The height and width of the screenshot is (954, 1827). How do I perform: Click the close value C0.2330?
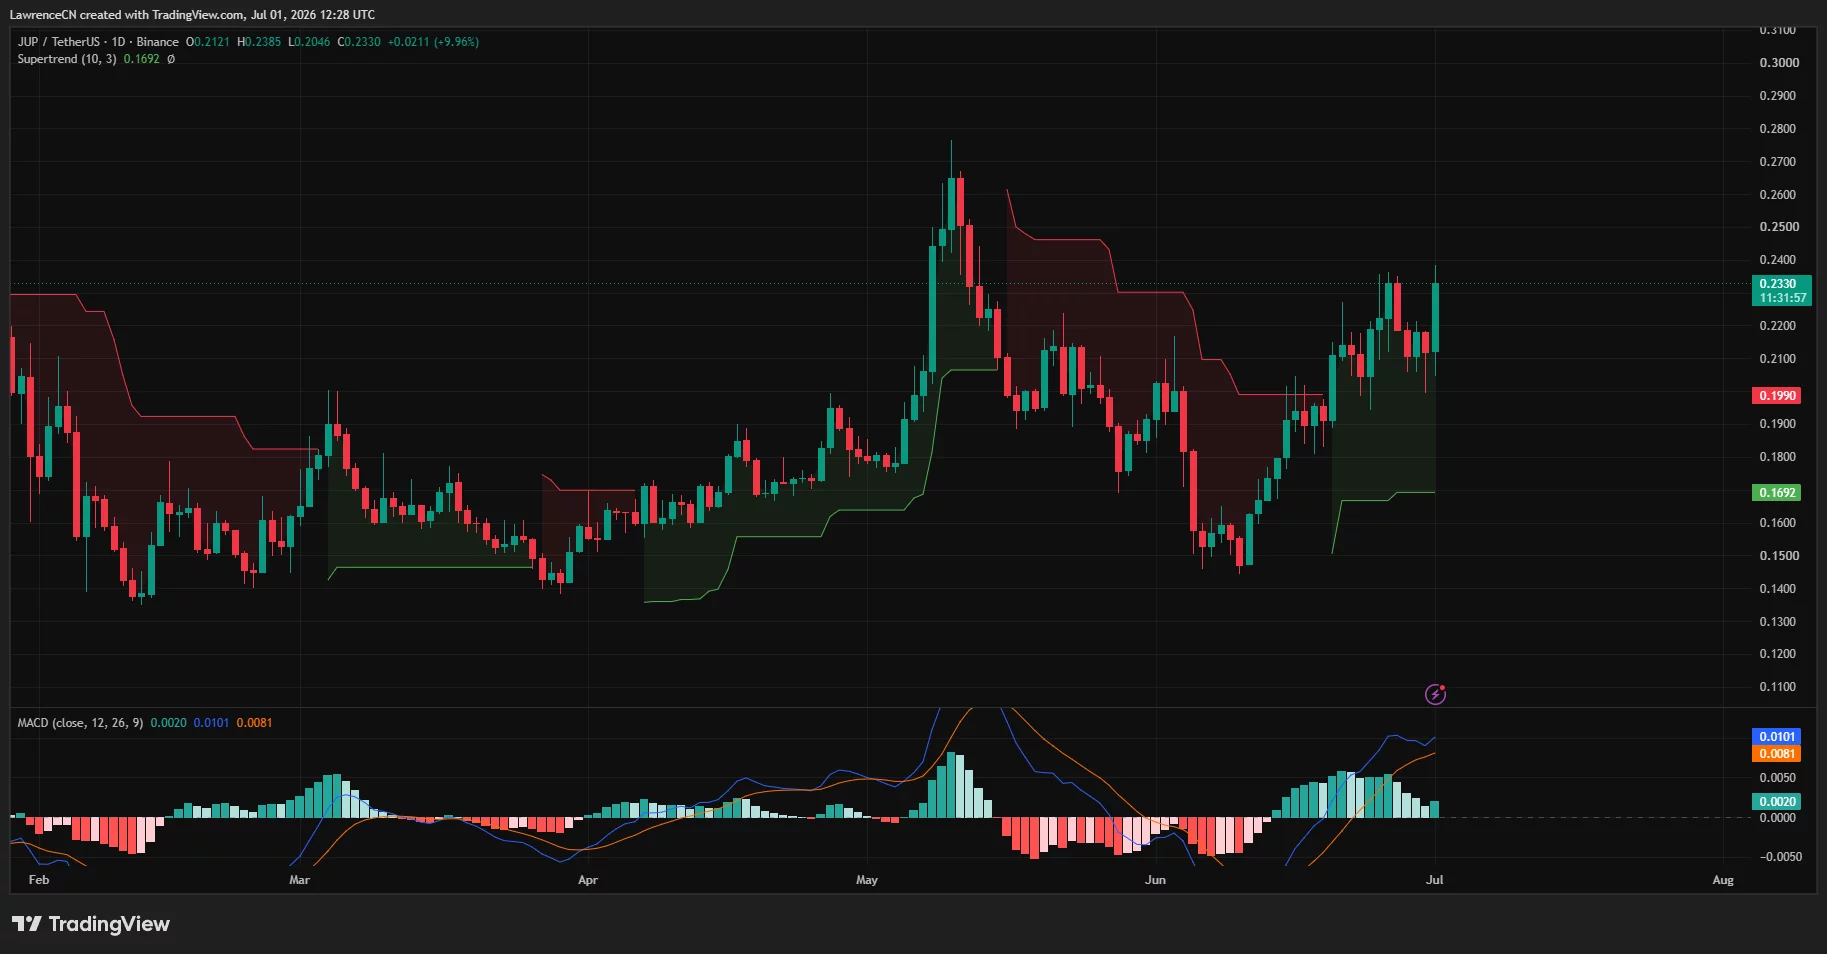click(359, 42)
